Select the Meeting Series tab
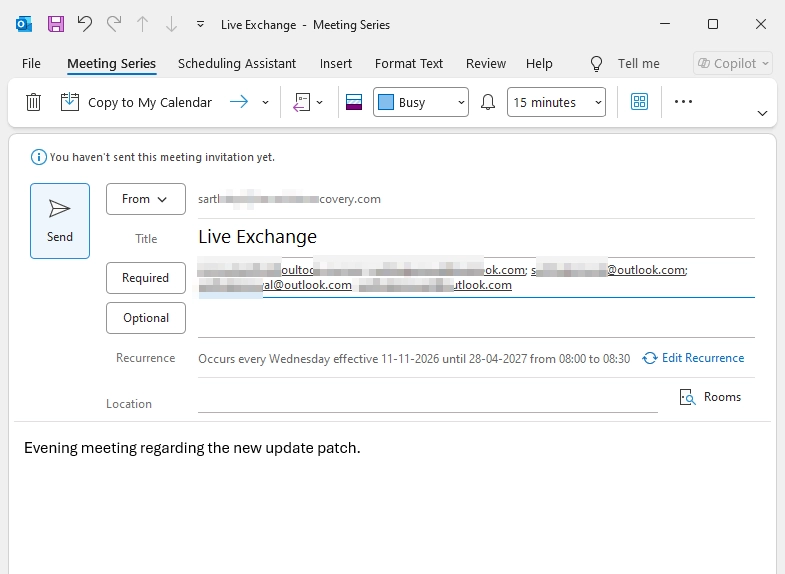The width and height of the screenshot is (785, 574). [x=111, y=64]
